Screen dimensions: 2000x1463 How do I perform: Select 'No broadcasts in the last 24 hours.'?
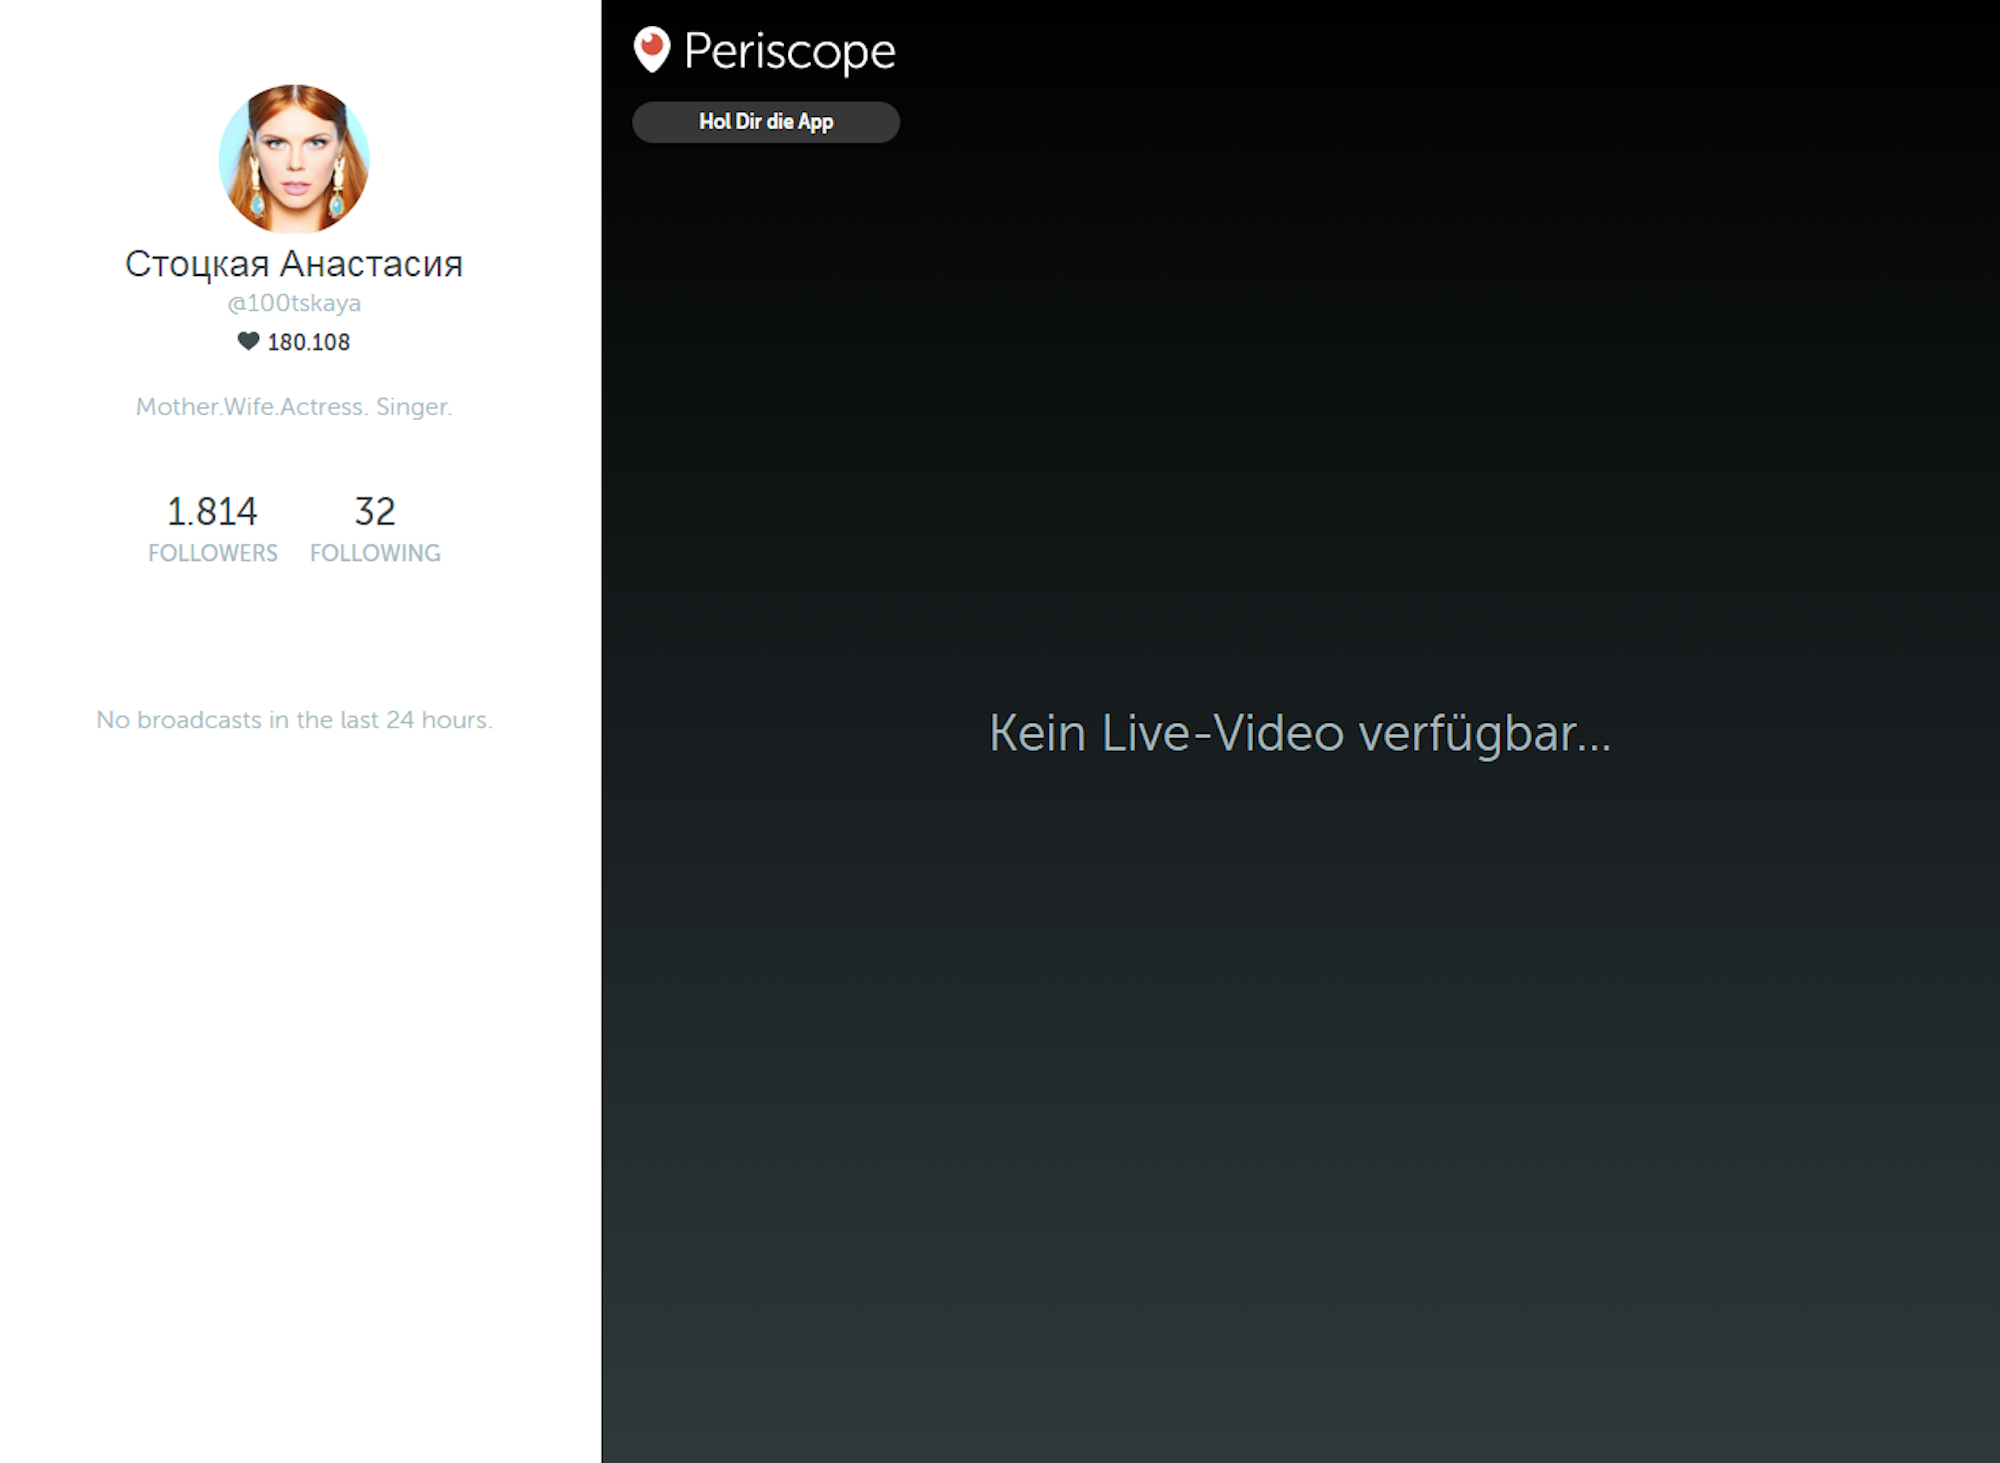coord(294,720)
